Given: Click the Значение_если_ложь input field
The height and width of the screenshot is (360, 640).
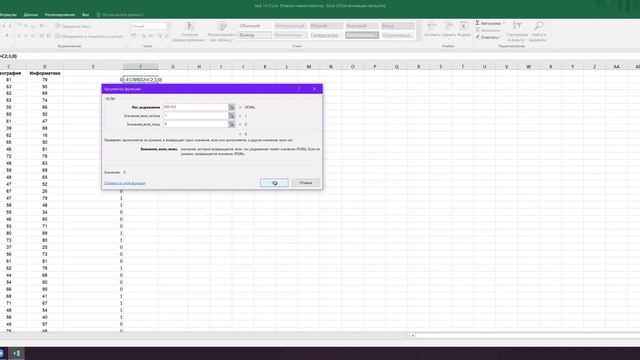Looking at the screenshot, I should coord(195,124).
